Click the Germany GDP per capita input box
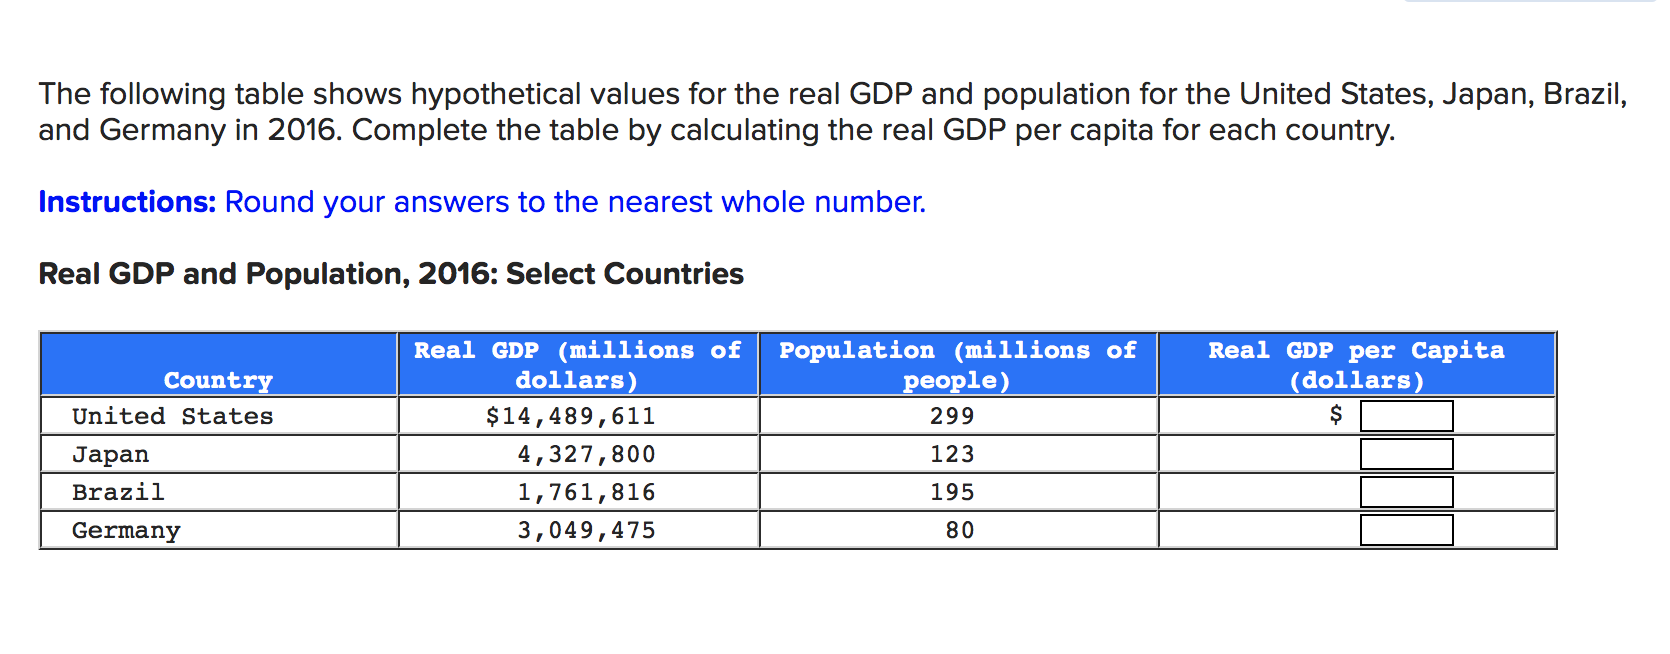Viewport: 1670px width, 654px height. pyautogui.click(x=1405, y=529)
